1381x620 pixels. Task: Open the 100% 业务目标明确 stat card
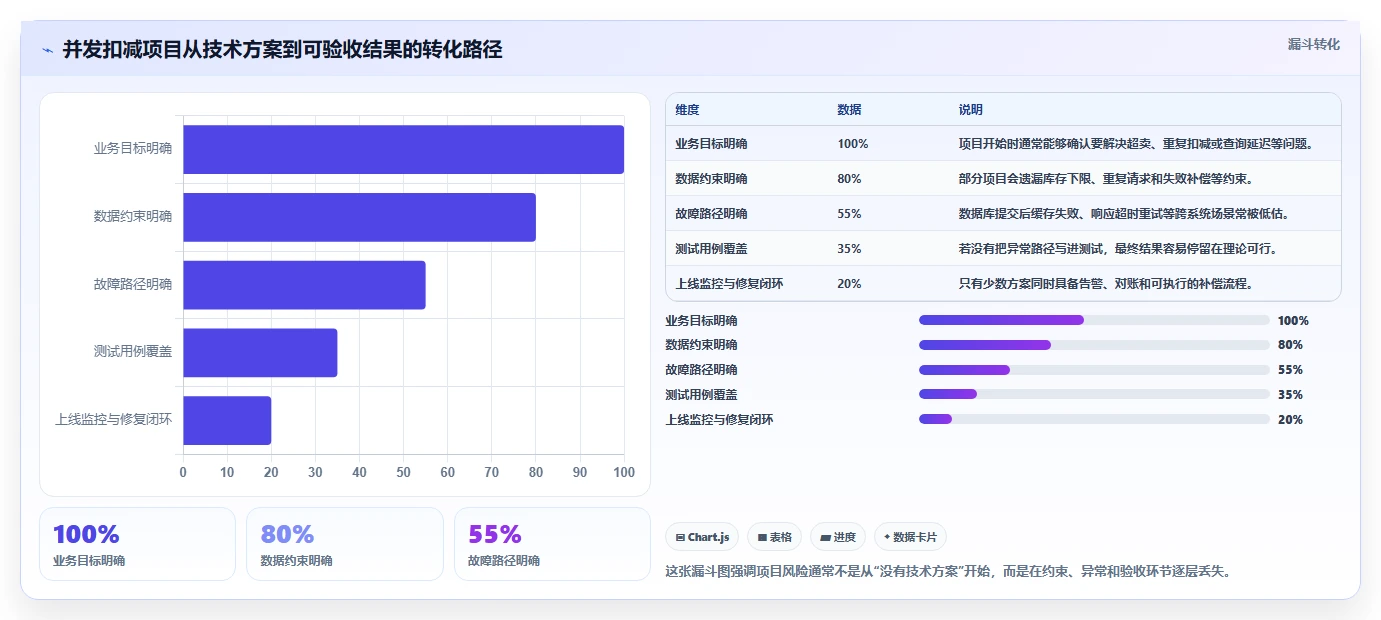(137, 544)
